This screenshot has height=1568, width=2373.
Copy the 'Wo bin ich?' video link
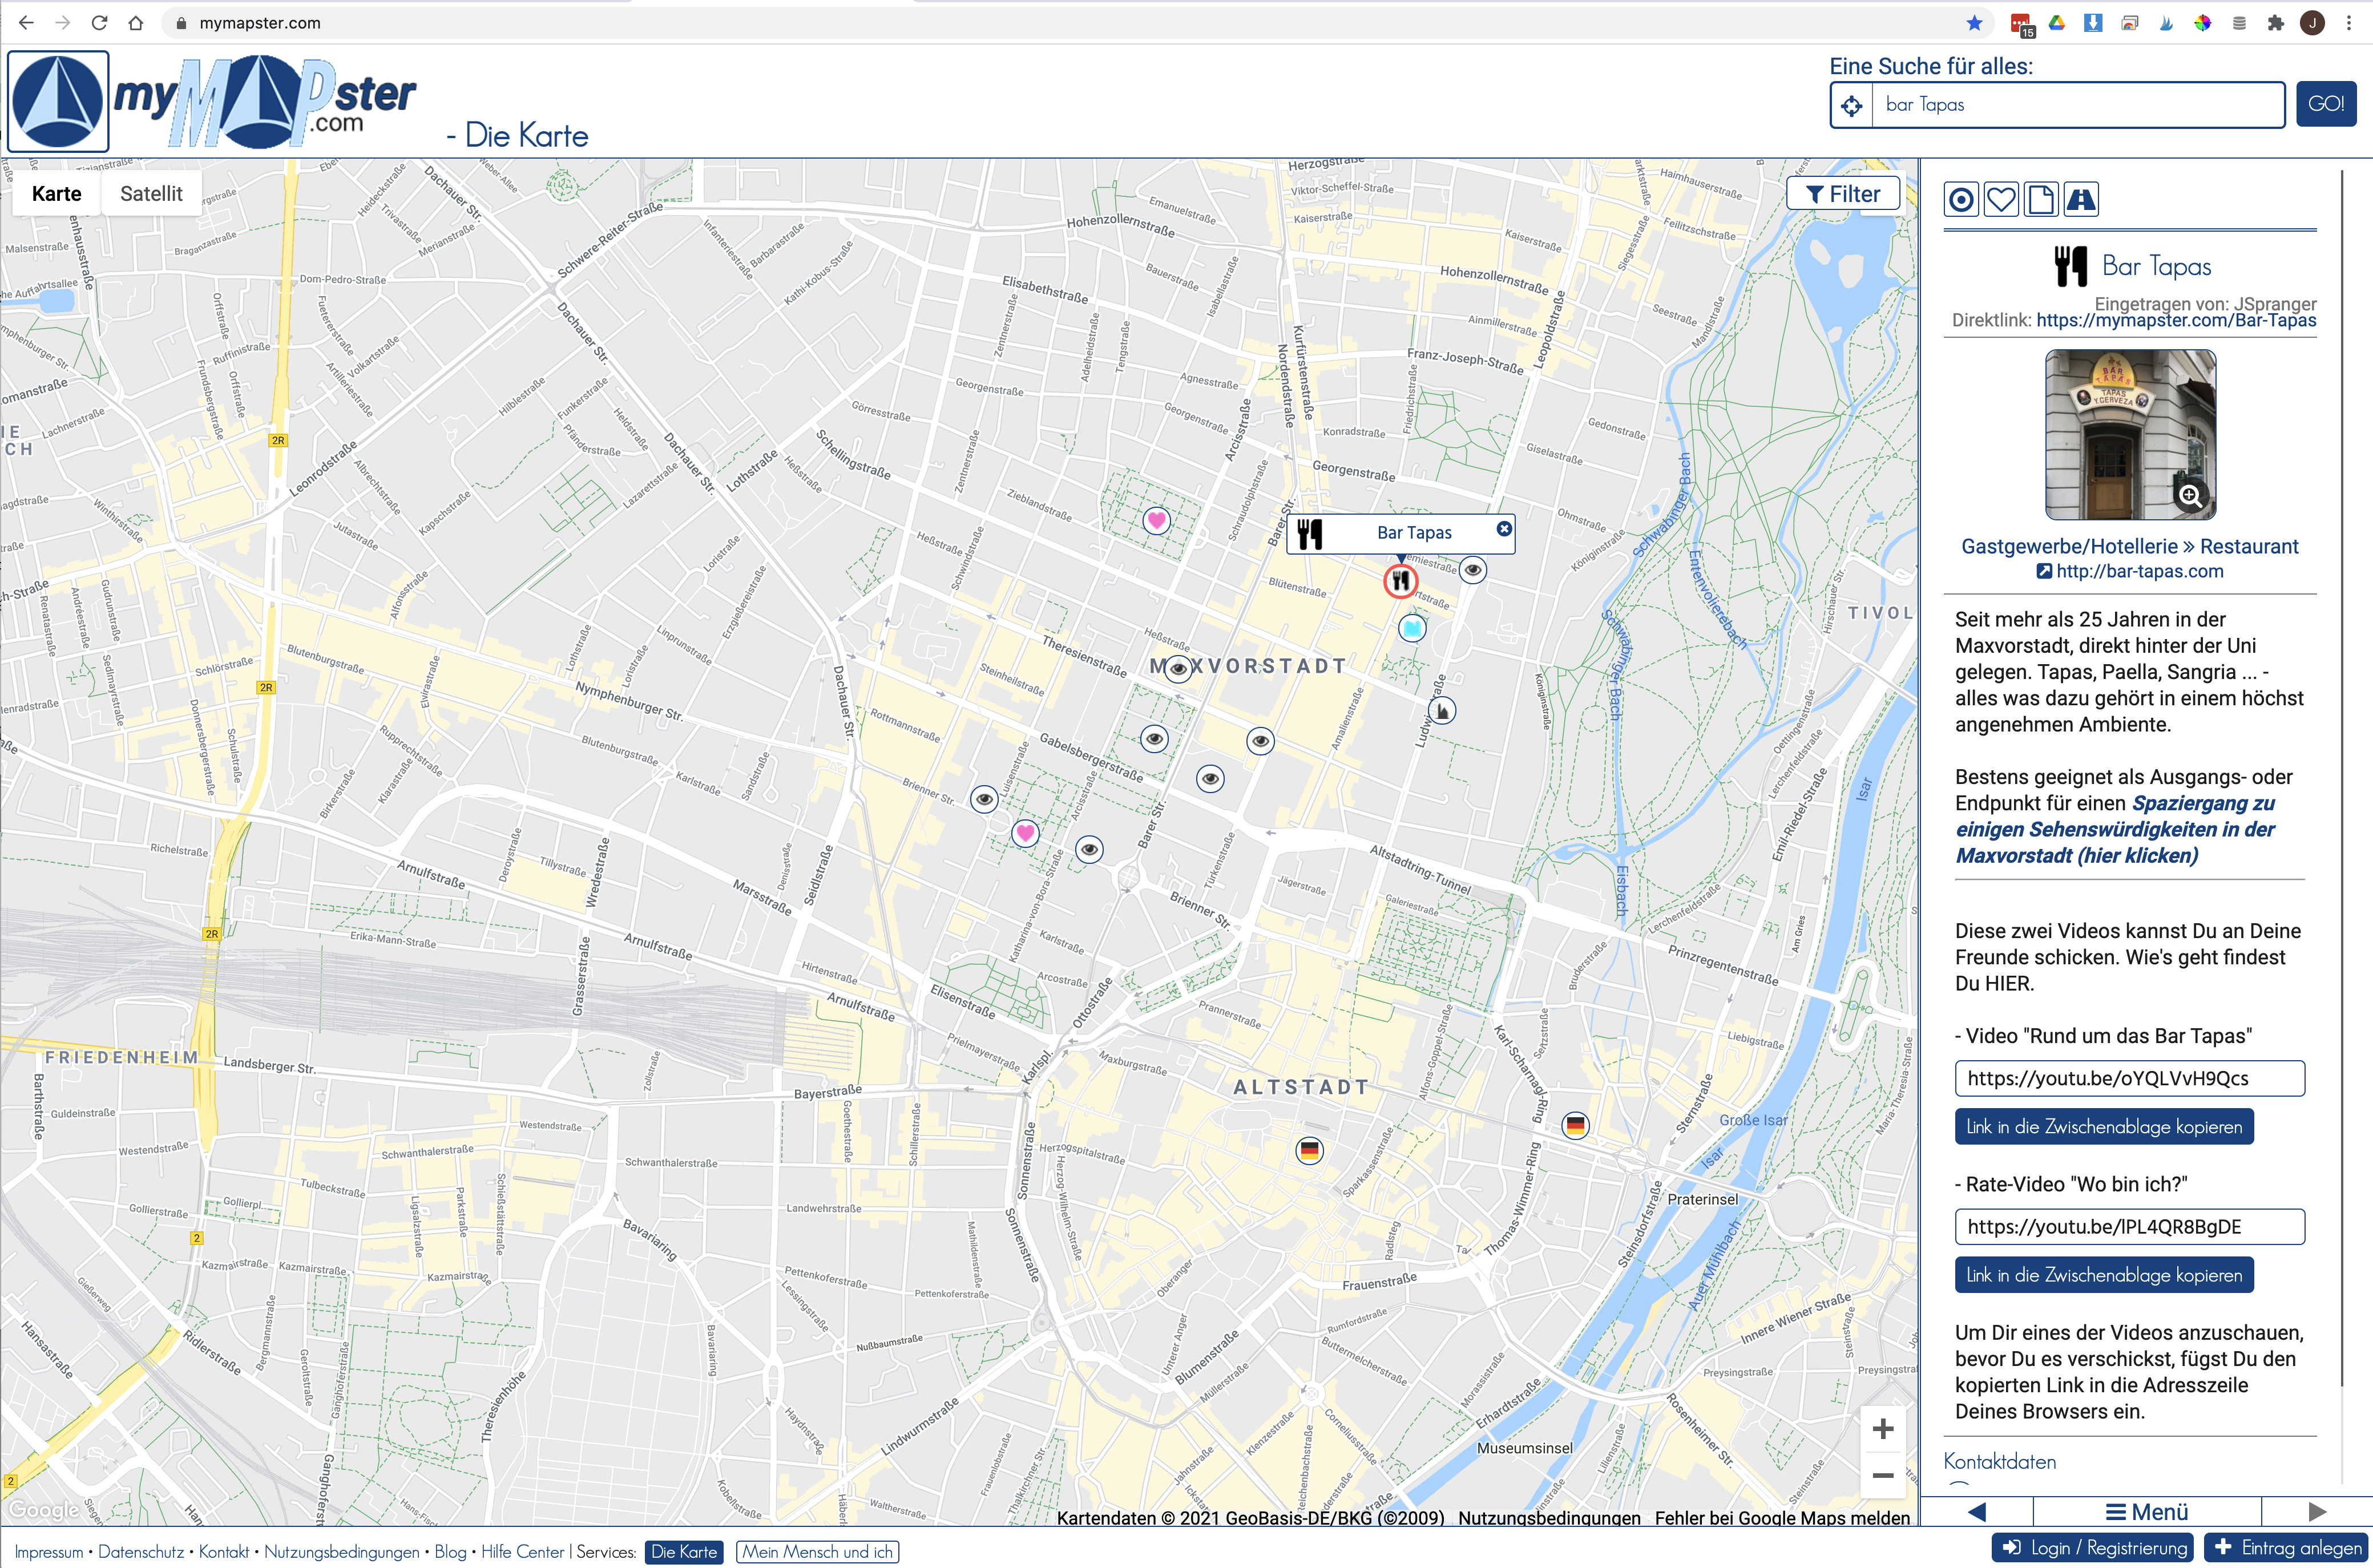click(2104, 1275)
